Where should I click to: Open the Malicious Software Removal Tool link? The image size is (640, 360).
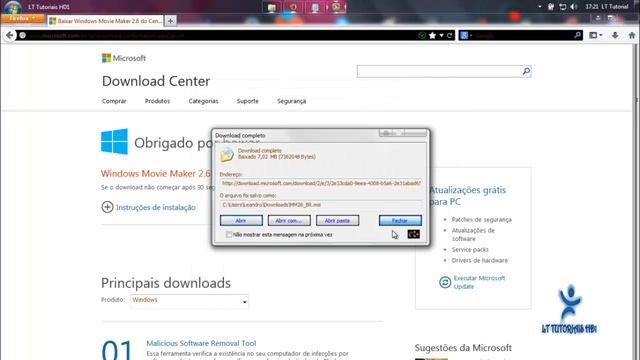tap(201, 343)
